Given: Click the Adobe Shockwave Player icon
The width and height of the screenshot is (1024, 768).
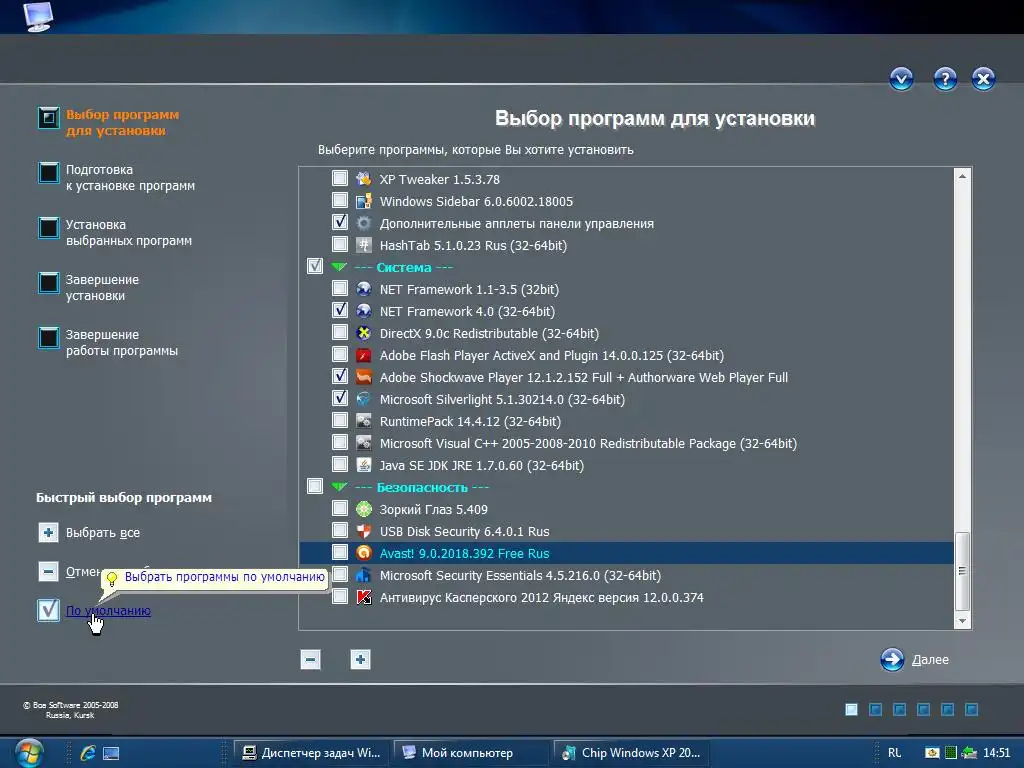Looking at the screenshot, I should [364, 377].
